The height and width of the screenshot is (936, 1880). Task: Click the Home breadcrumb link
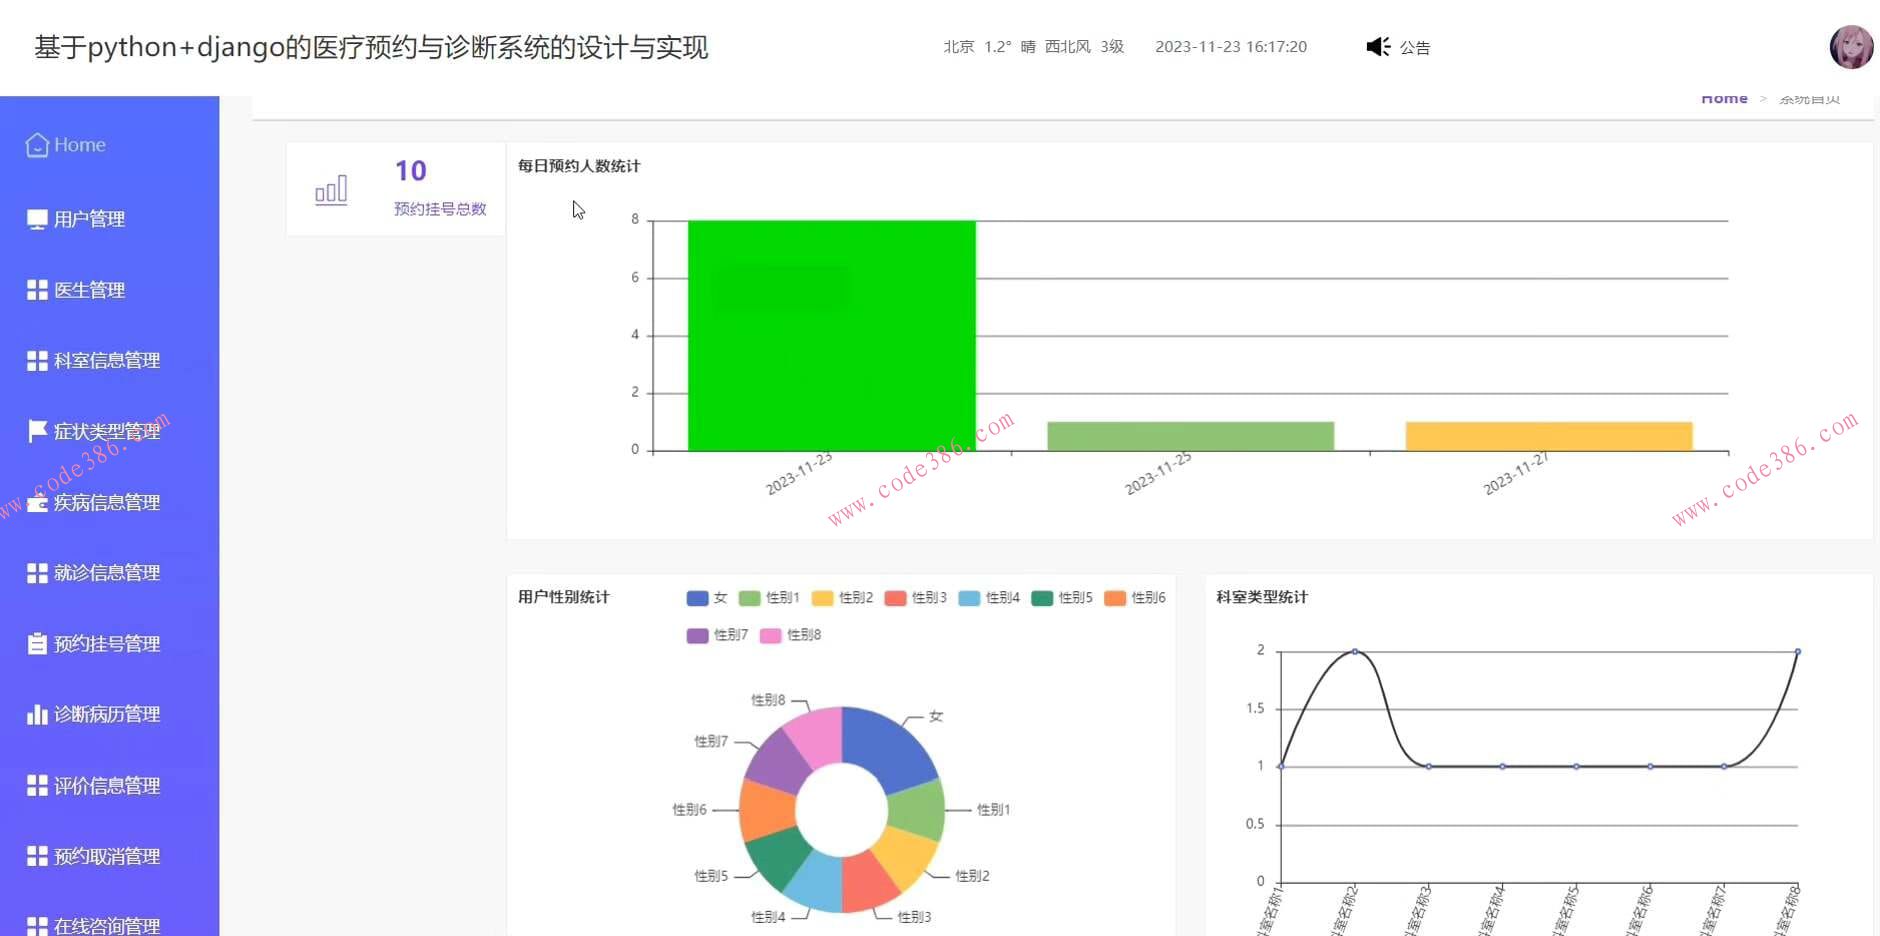[1724, 99]
